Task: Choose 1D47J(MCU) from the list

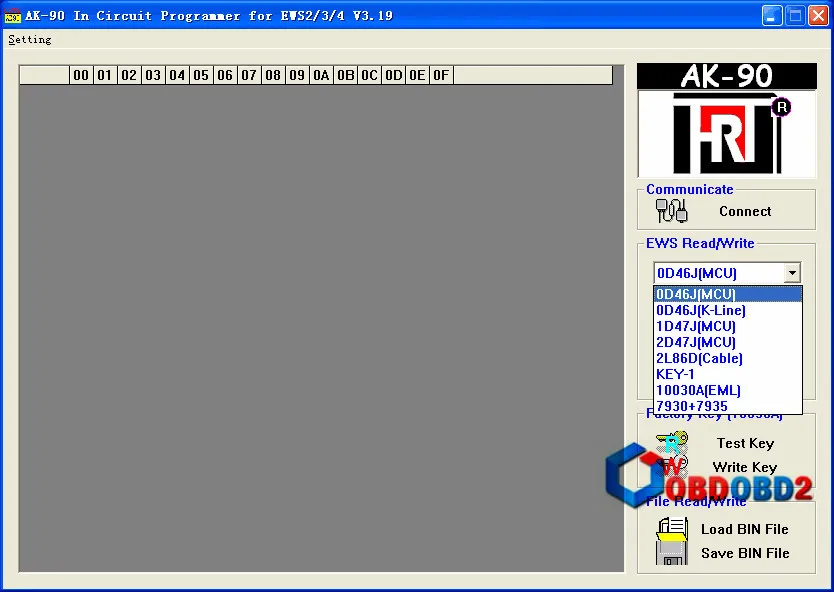Action: point(728,326)
